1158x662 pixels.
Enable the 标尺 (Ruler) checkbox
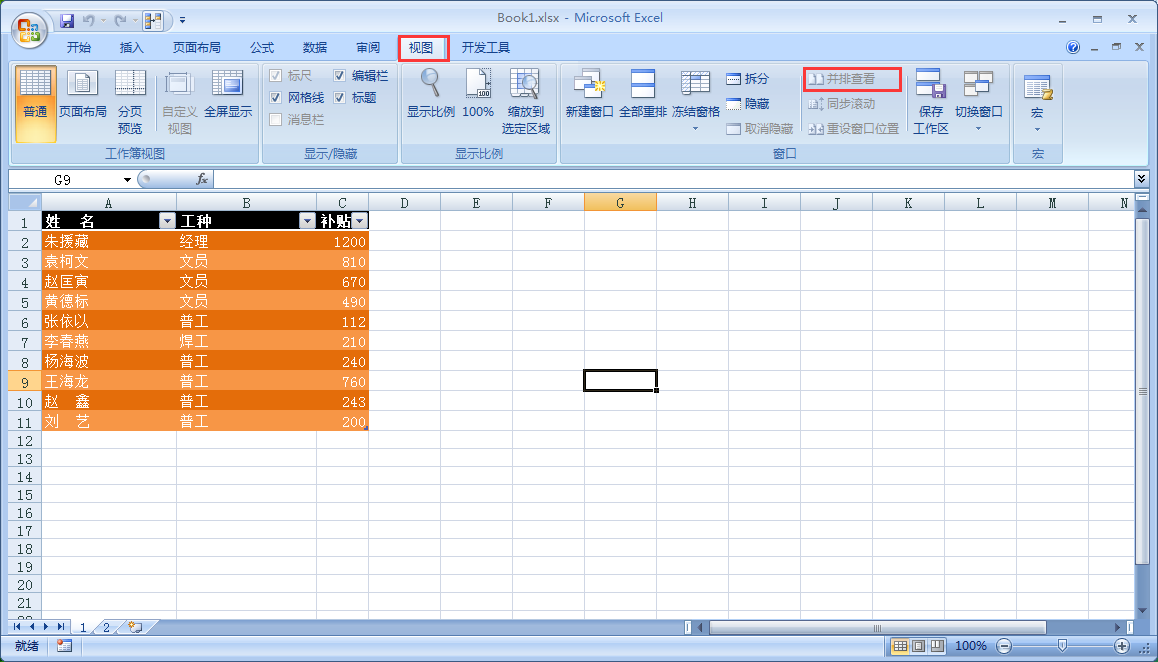[x=277, y=75]
